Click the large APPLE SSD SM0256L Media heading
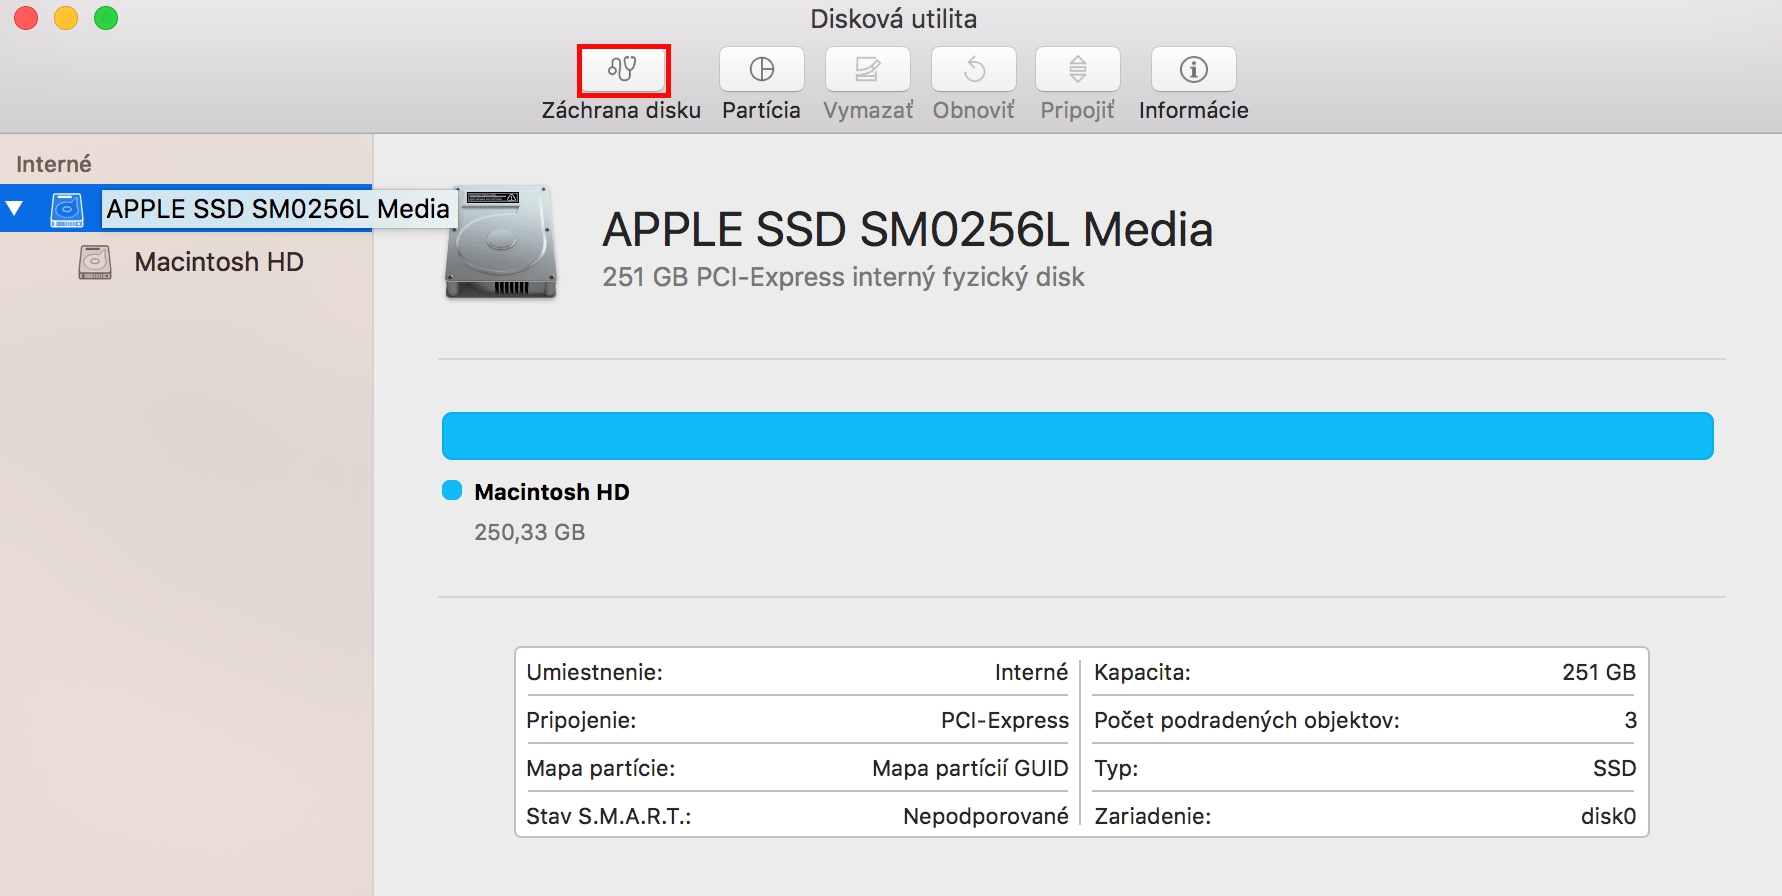The height and width of the screenshot is (896, 1782). 908,230
